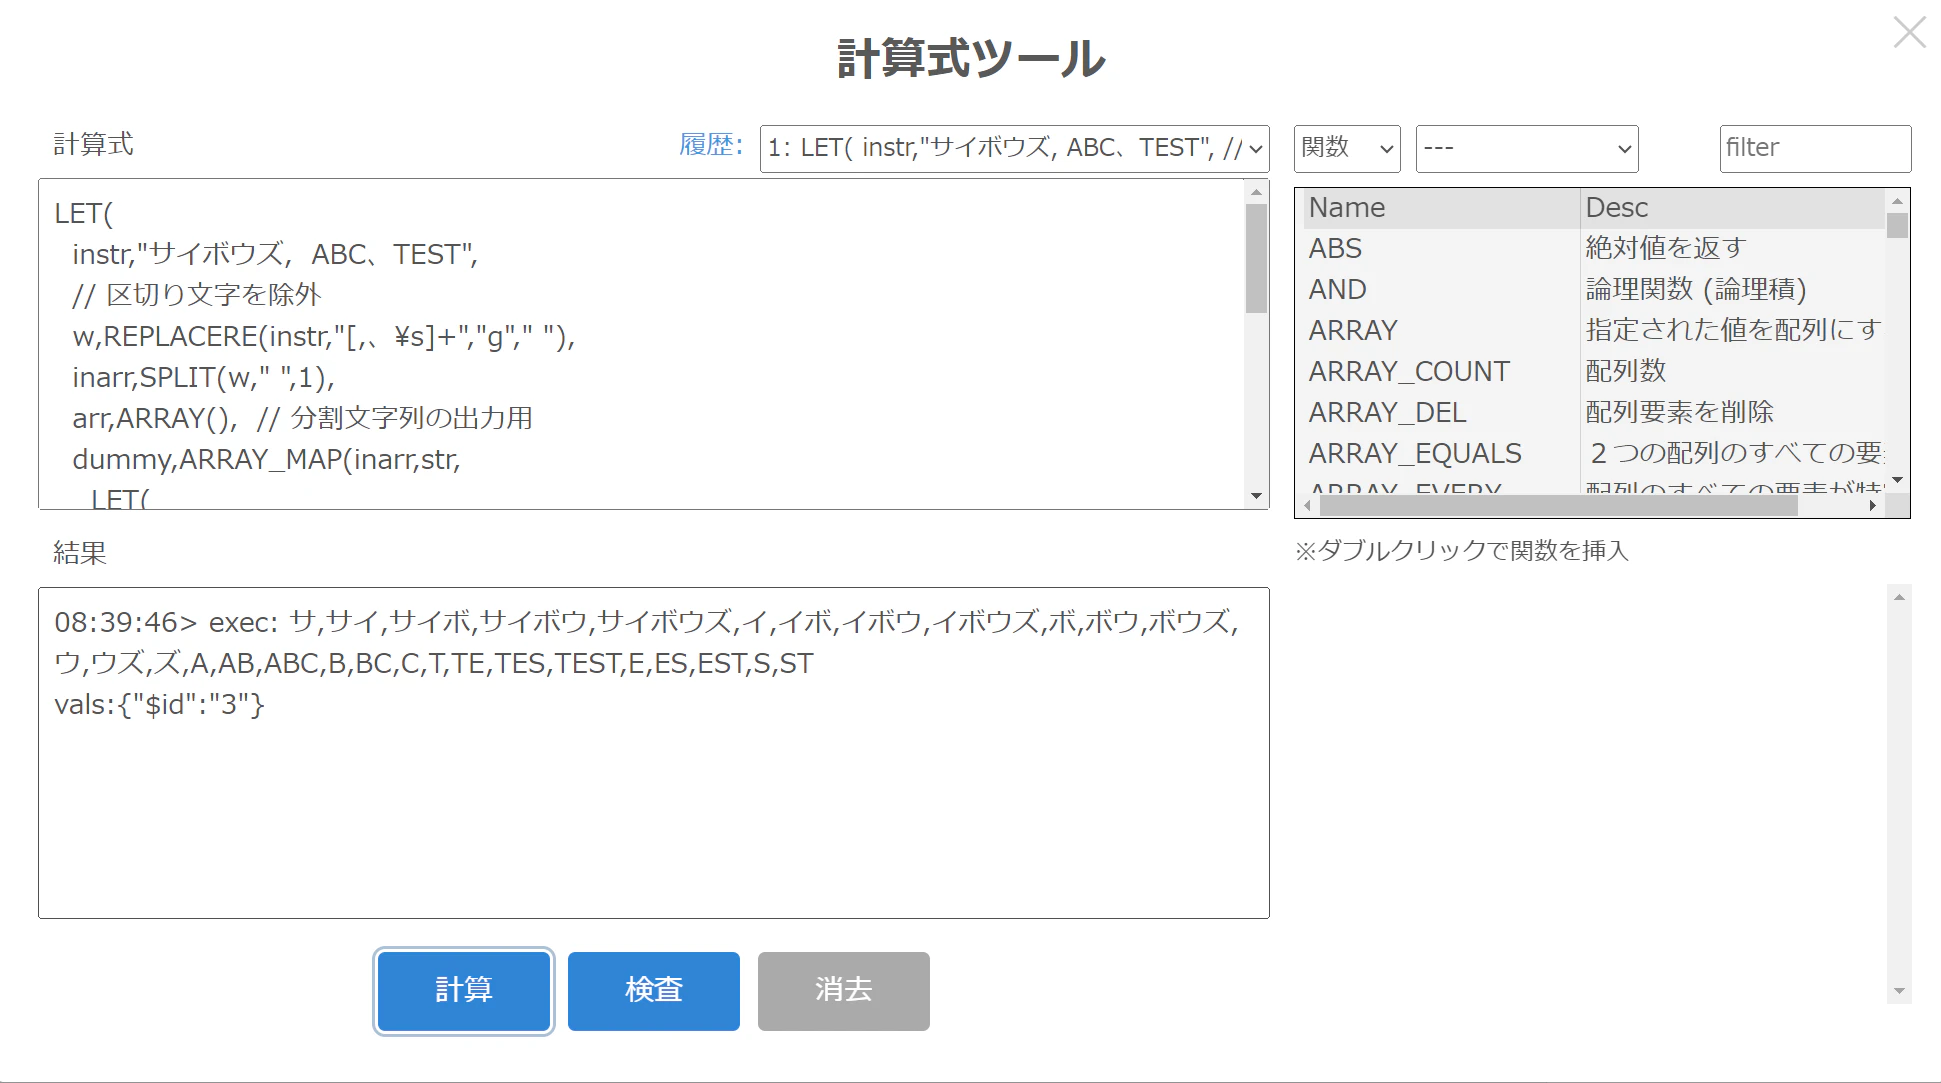Select ARRAY_DEL function row
Image resolution: width=1941 pixels, height=1083 pixels.
click(1387, 412)
